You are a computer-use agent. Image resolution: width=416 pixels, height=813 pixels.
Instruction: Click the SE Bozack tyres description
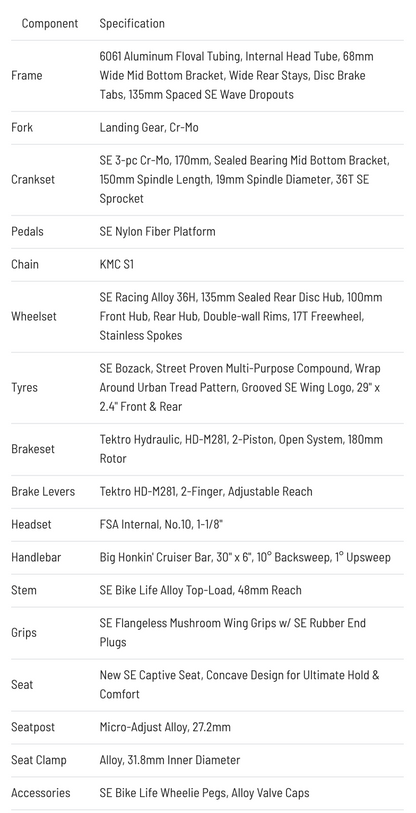[240, 387]
